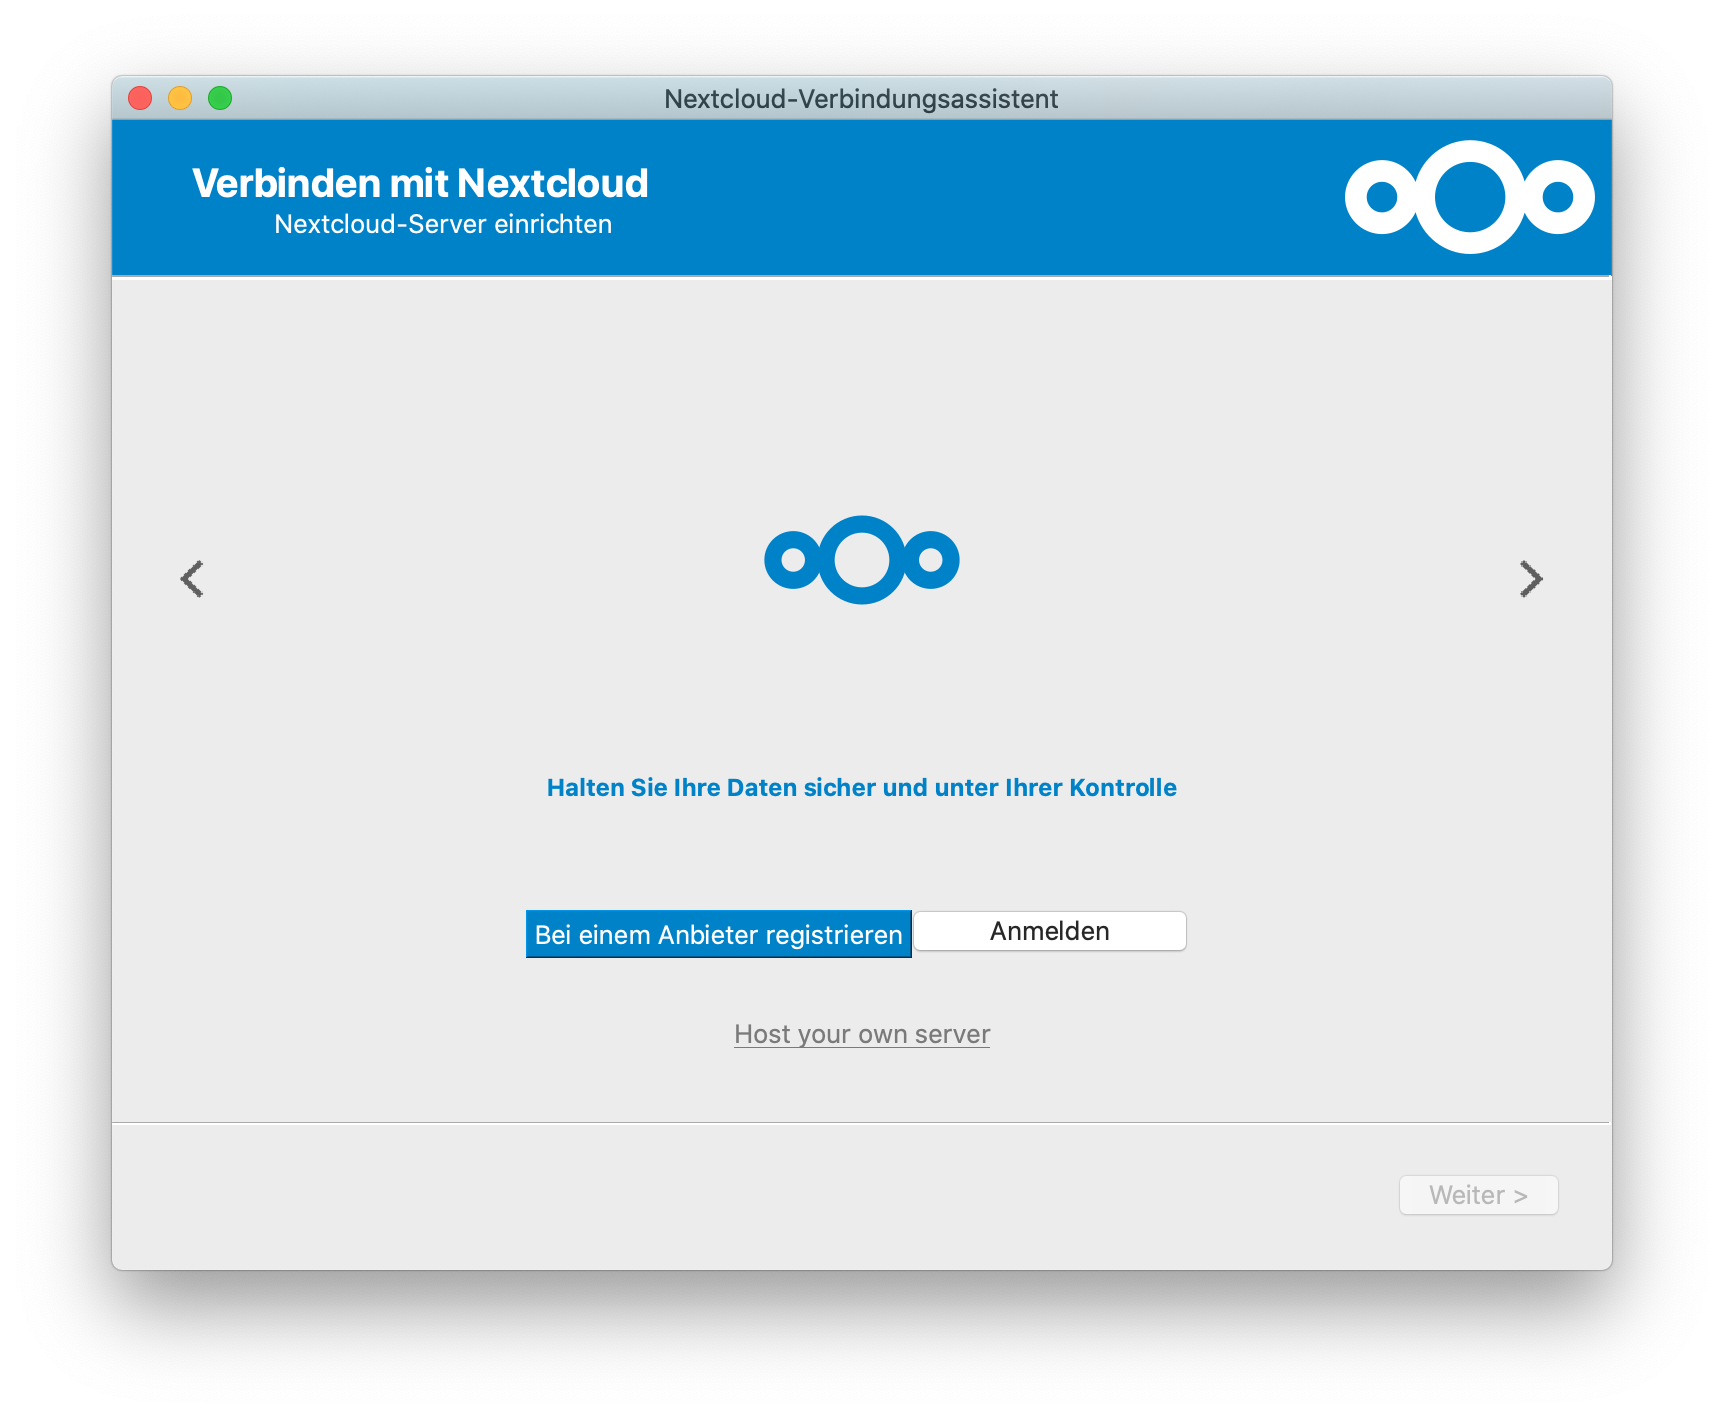Click the 'Halten Sie Ihre Daten sicher' slogan
Viewport: 1724px width, 1418px height.
tap(861, 788)
